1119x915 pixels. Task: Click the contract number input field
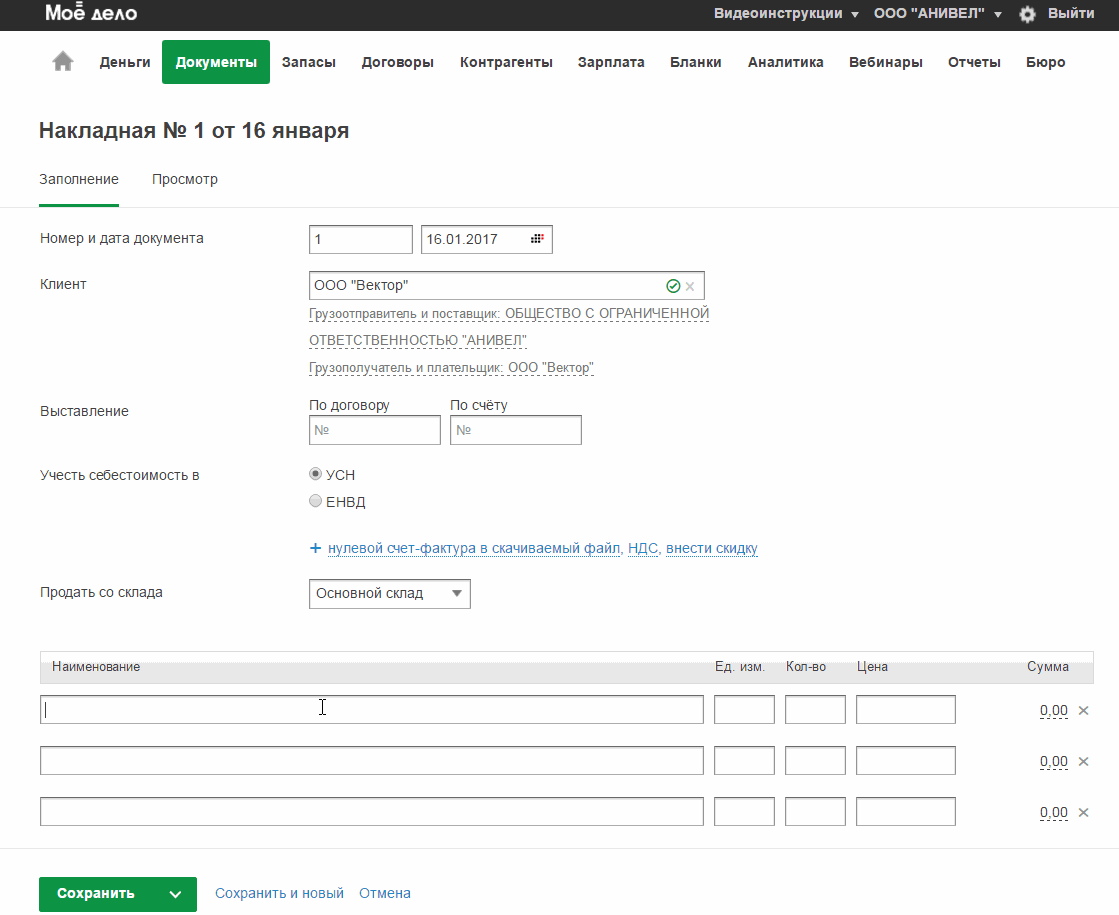tap(375, 431)
